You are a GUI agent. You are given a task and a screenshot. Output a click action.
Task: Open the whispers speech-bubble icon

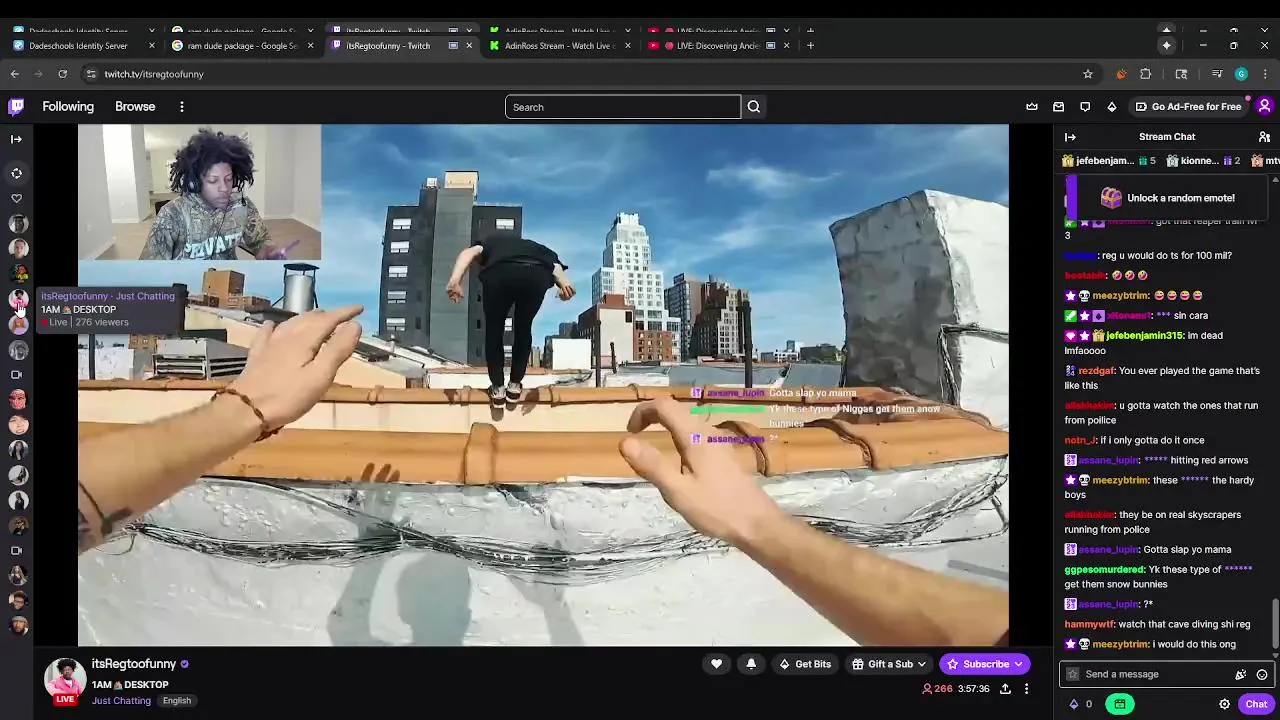point(1085,107)
